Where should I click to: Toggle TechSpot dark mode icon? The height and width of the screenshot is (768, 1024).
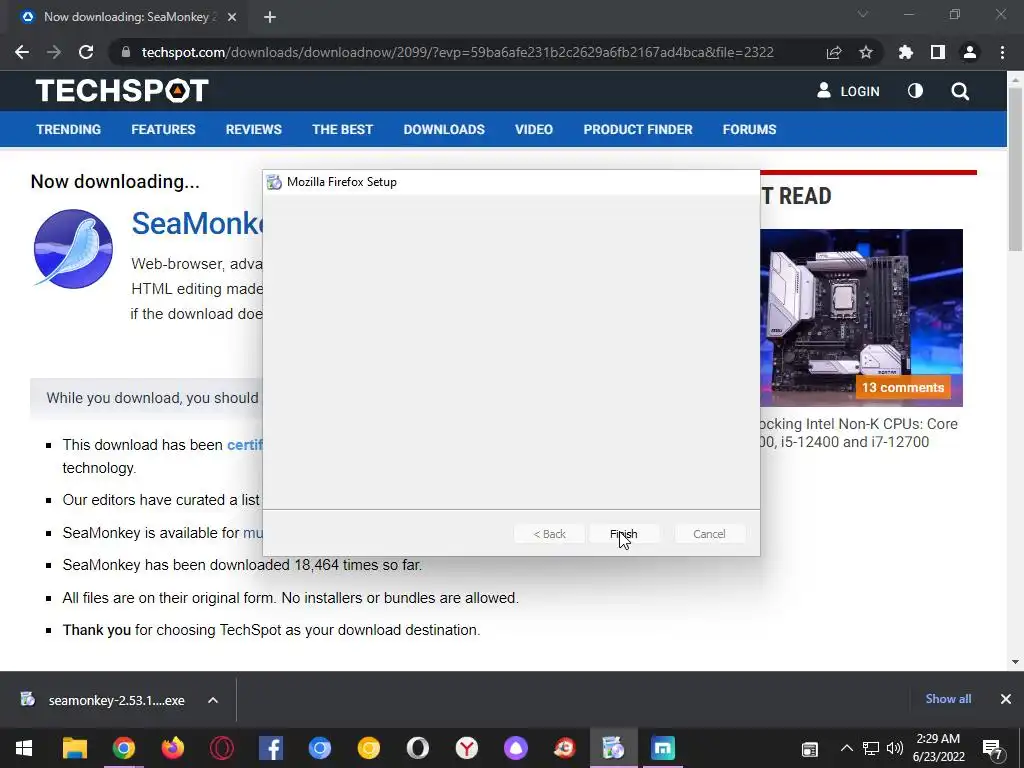coord(916,91)
